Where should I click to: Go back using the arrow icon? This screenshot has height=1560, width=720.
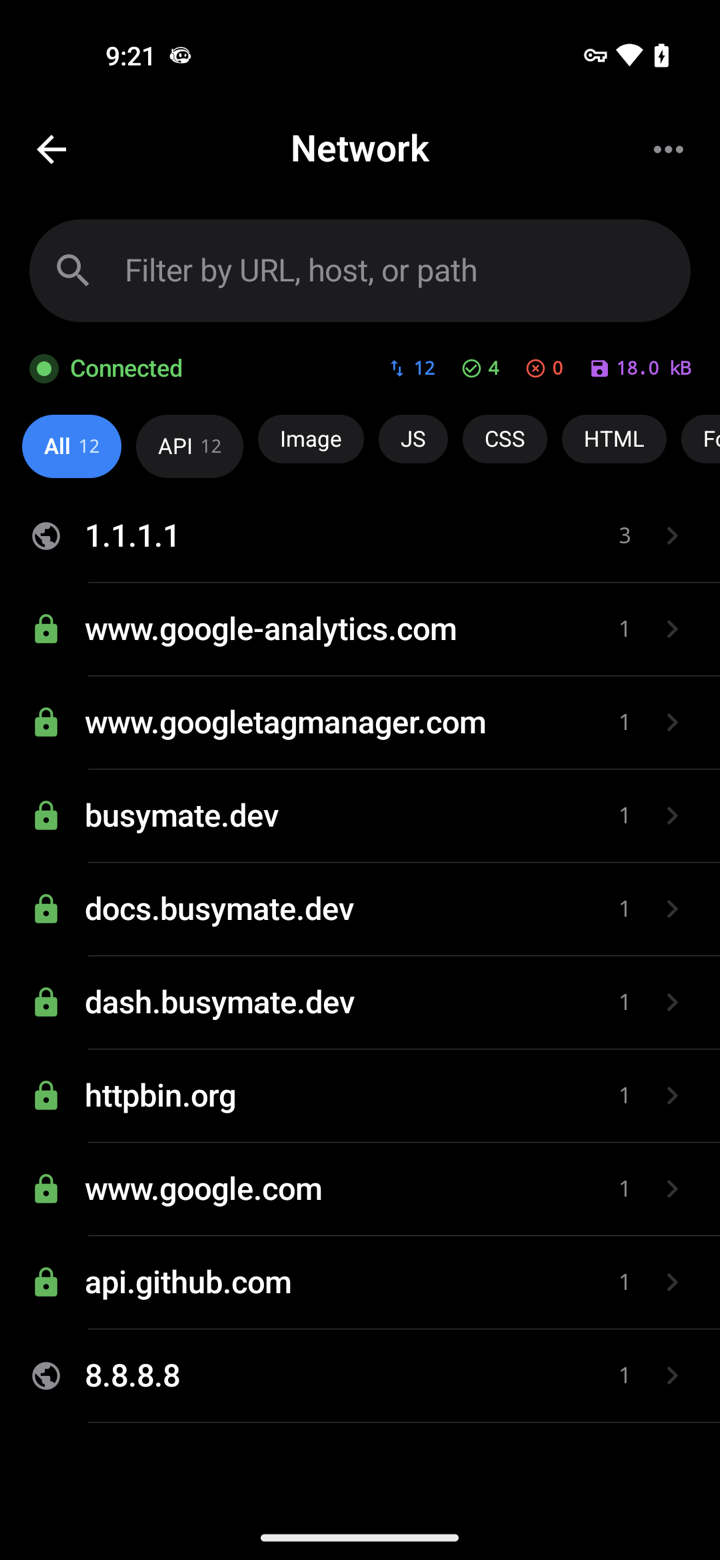pyautogui.click(x=51, y=150)
